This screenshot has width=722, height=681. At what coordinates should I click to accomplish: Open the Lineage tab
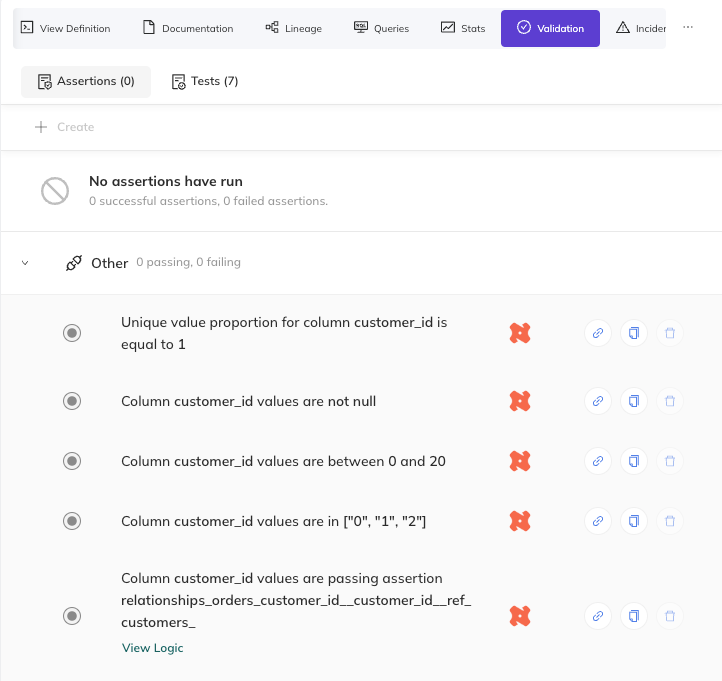coord(293,29)
